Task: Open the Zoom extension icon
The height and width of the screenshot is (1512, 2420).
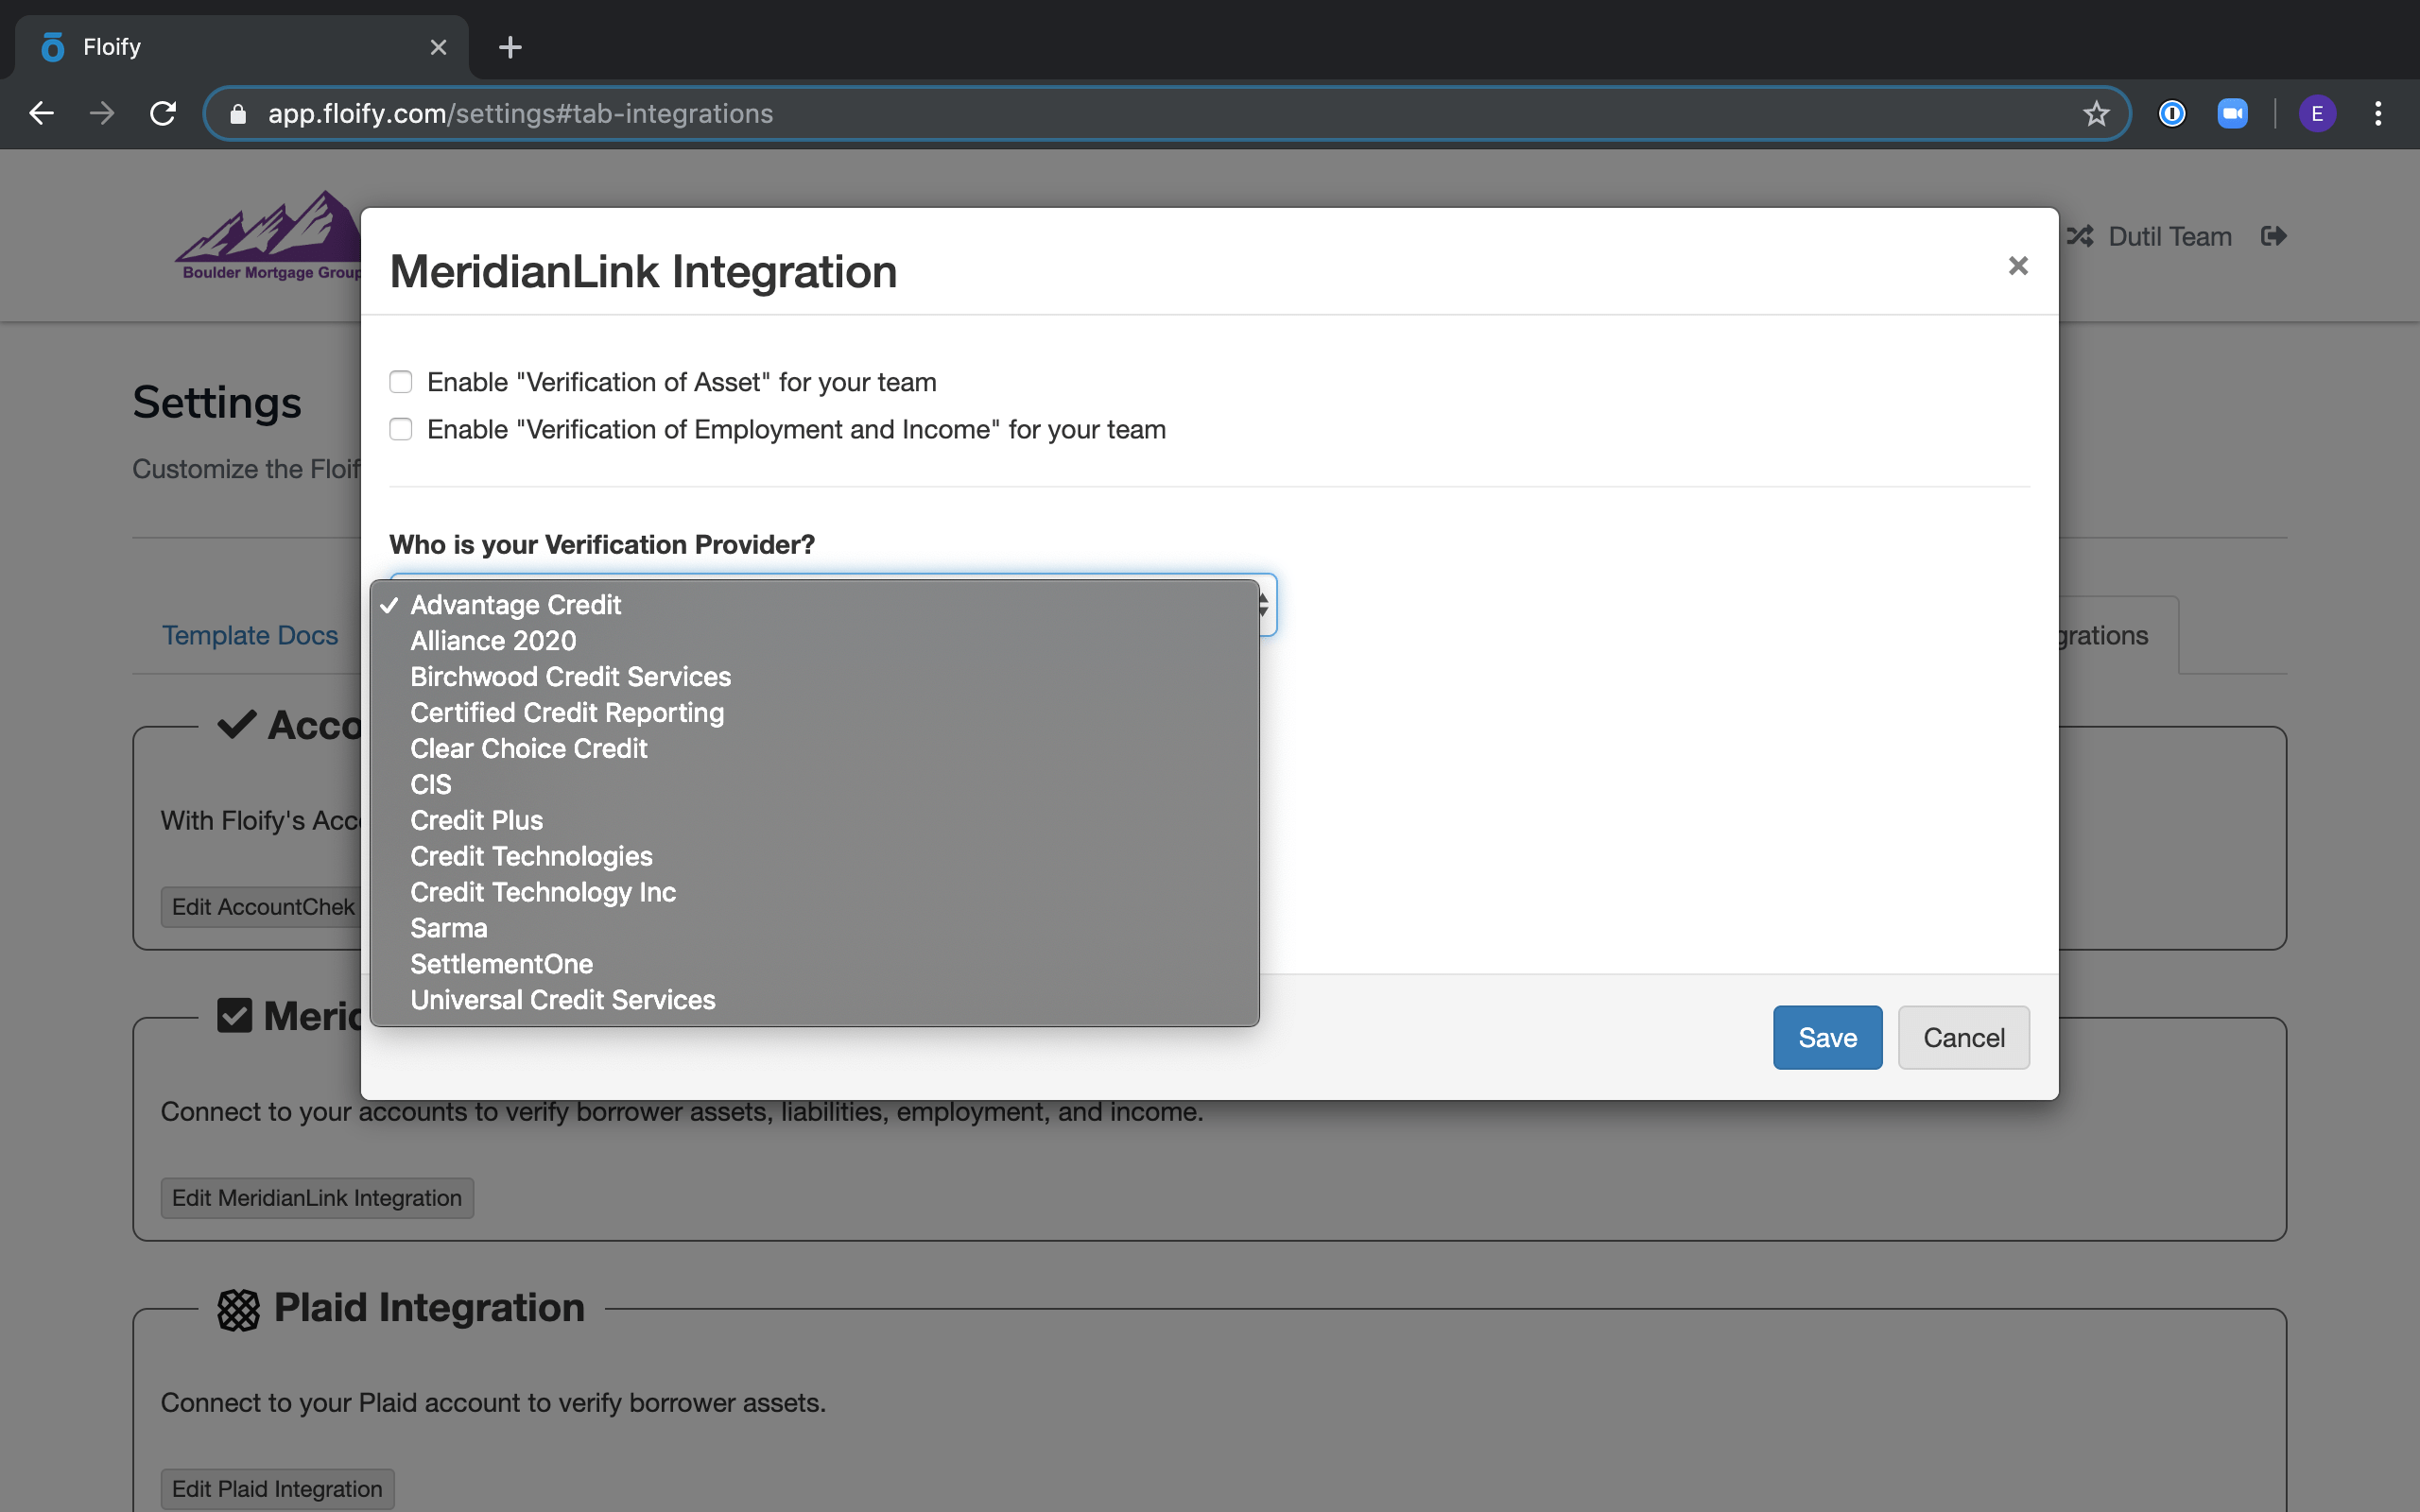Action: (x=2232, y=113)
